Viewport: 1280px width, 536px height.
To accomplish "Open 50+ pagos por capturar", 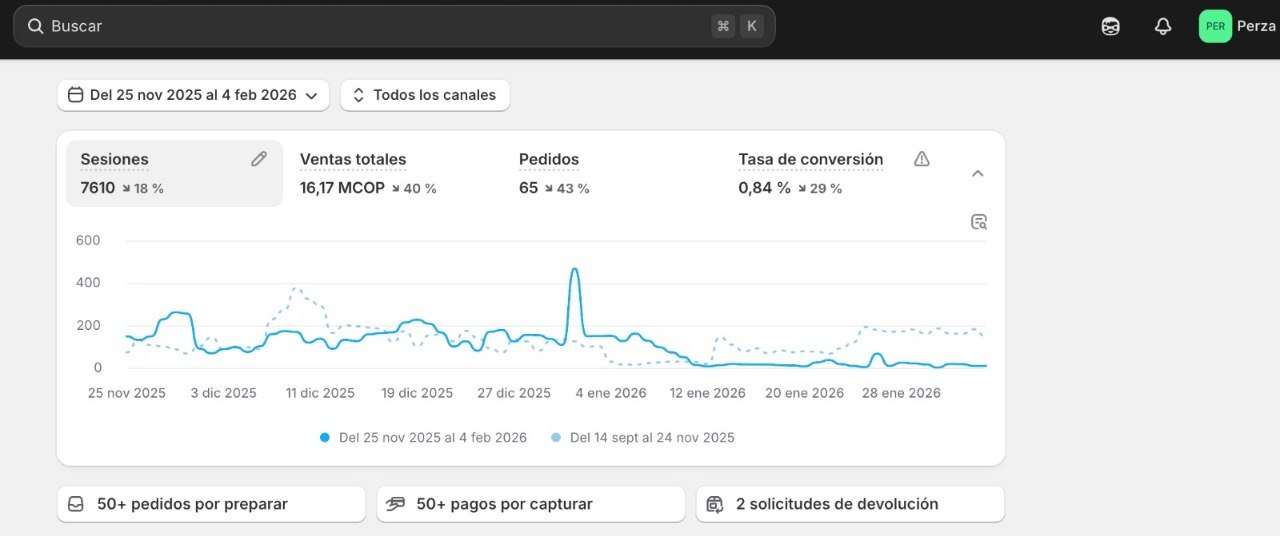I will click(530, 504).
